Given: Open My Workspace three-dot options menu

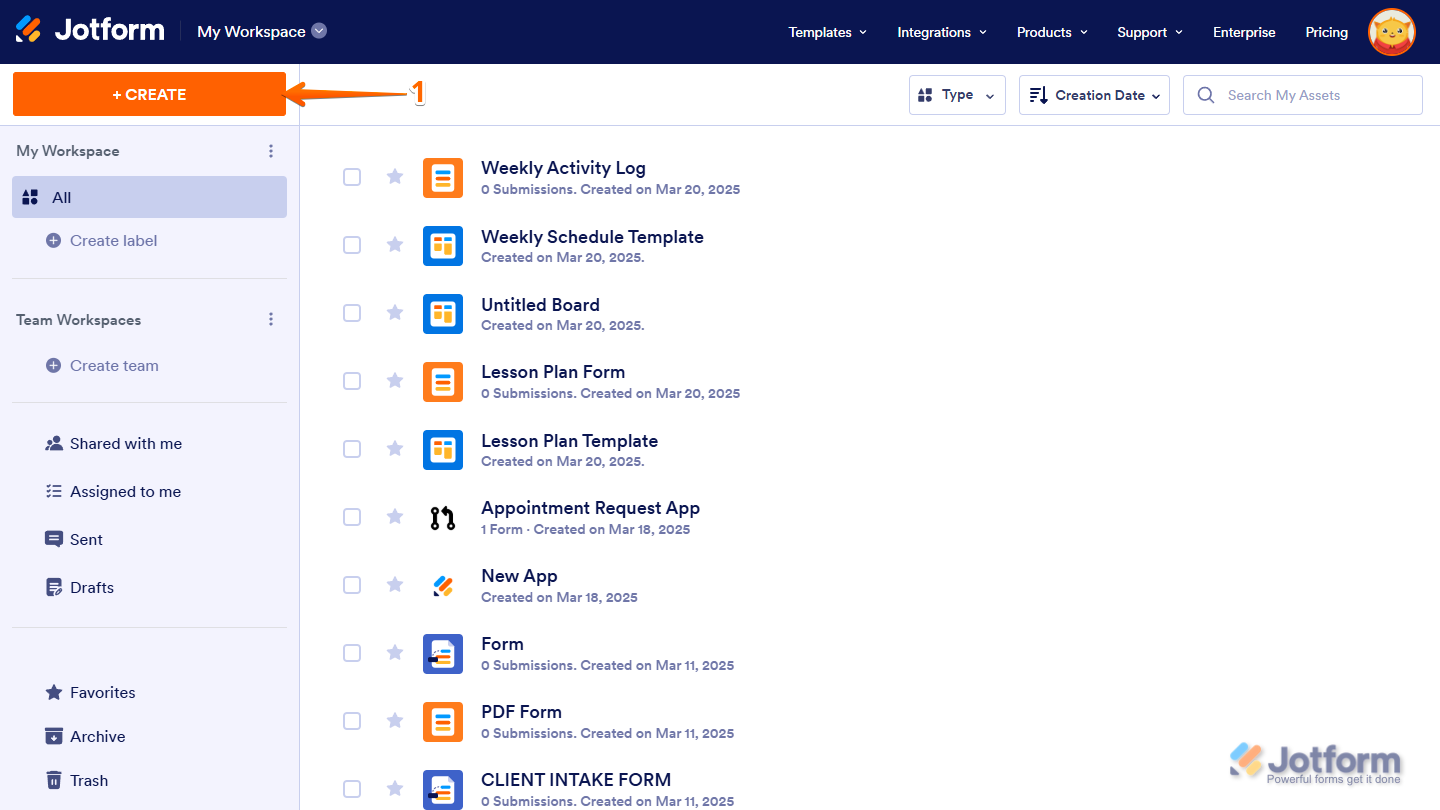Looking at the screenshot, I should click(270, 151).
